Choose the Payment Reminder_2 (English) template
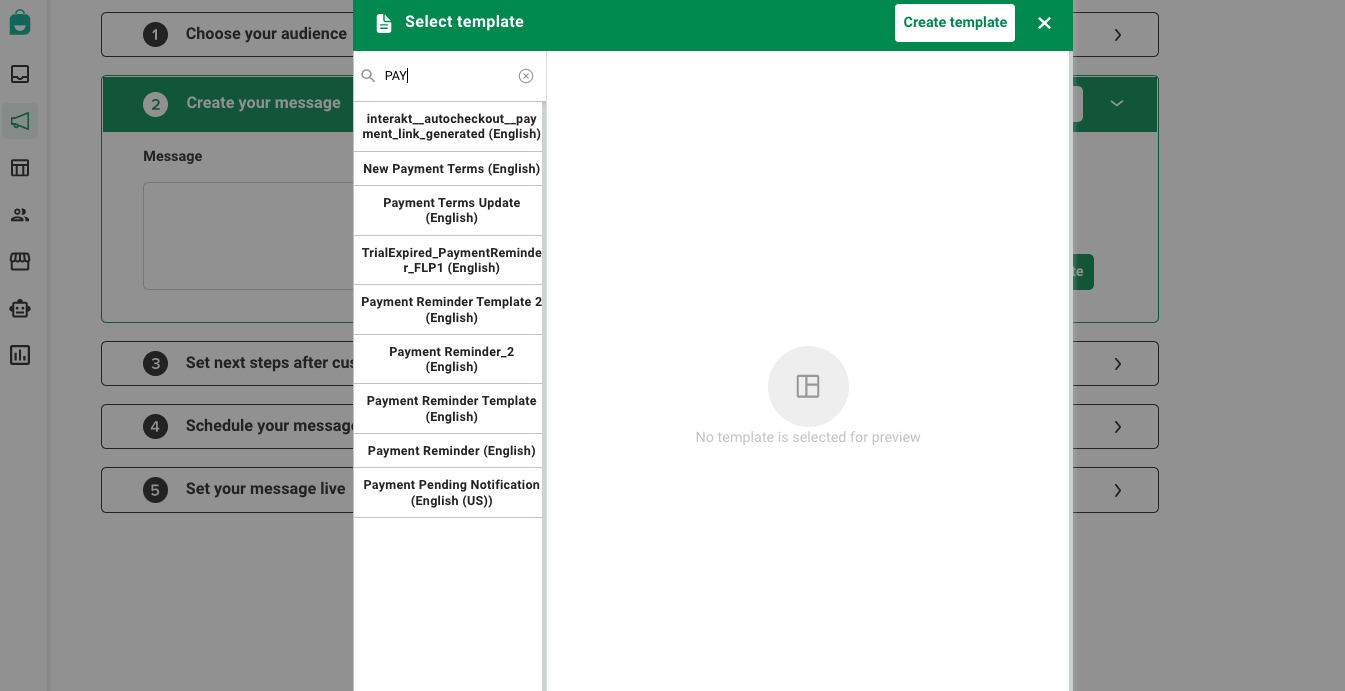Viewport: 1345px width, 691px height. coord(450,359)
